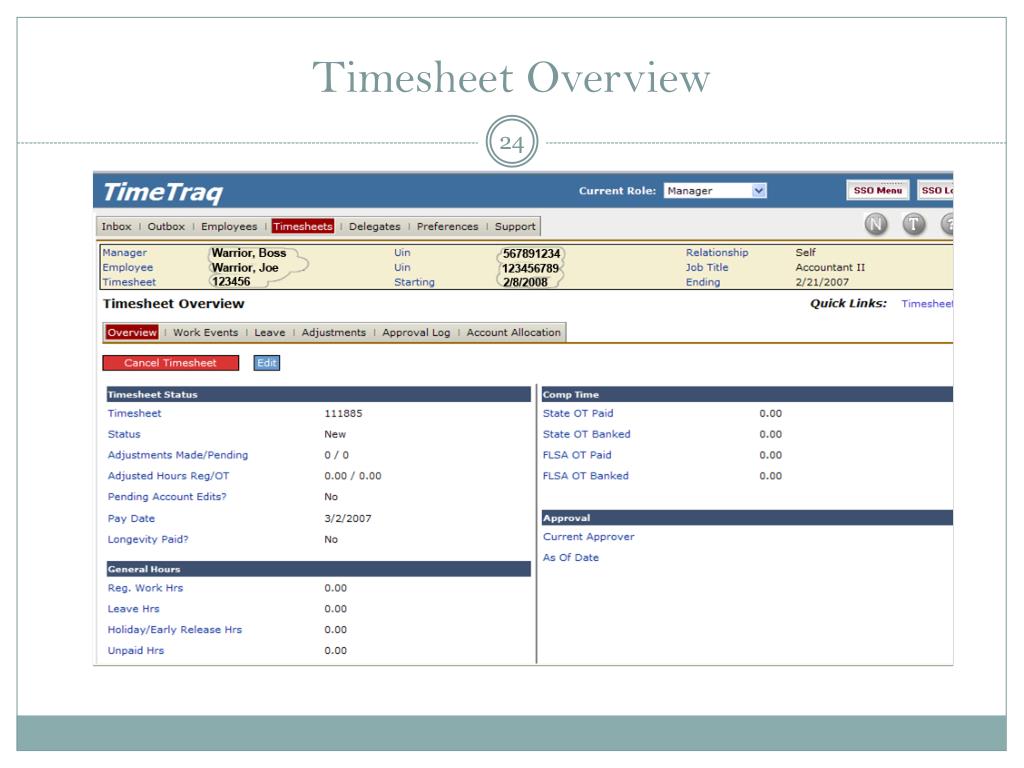Click the Starting date 2/8/2008
Screen dimensions: 1024x768
tap(525, 282)
